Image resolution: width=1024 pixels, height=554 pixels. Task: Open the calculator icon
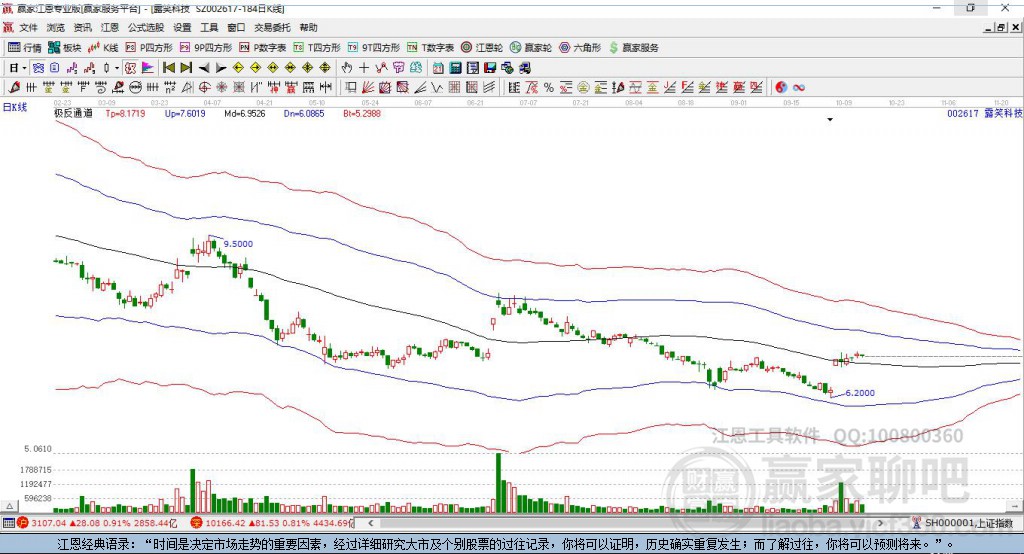pos(455,68)
